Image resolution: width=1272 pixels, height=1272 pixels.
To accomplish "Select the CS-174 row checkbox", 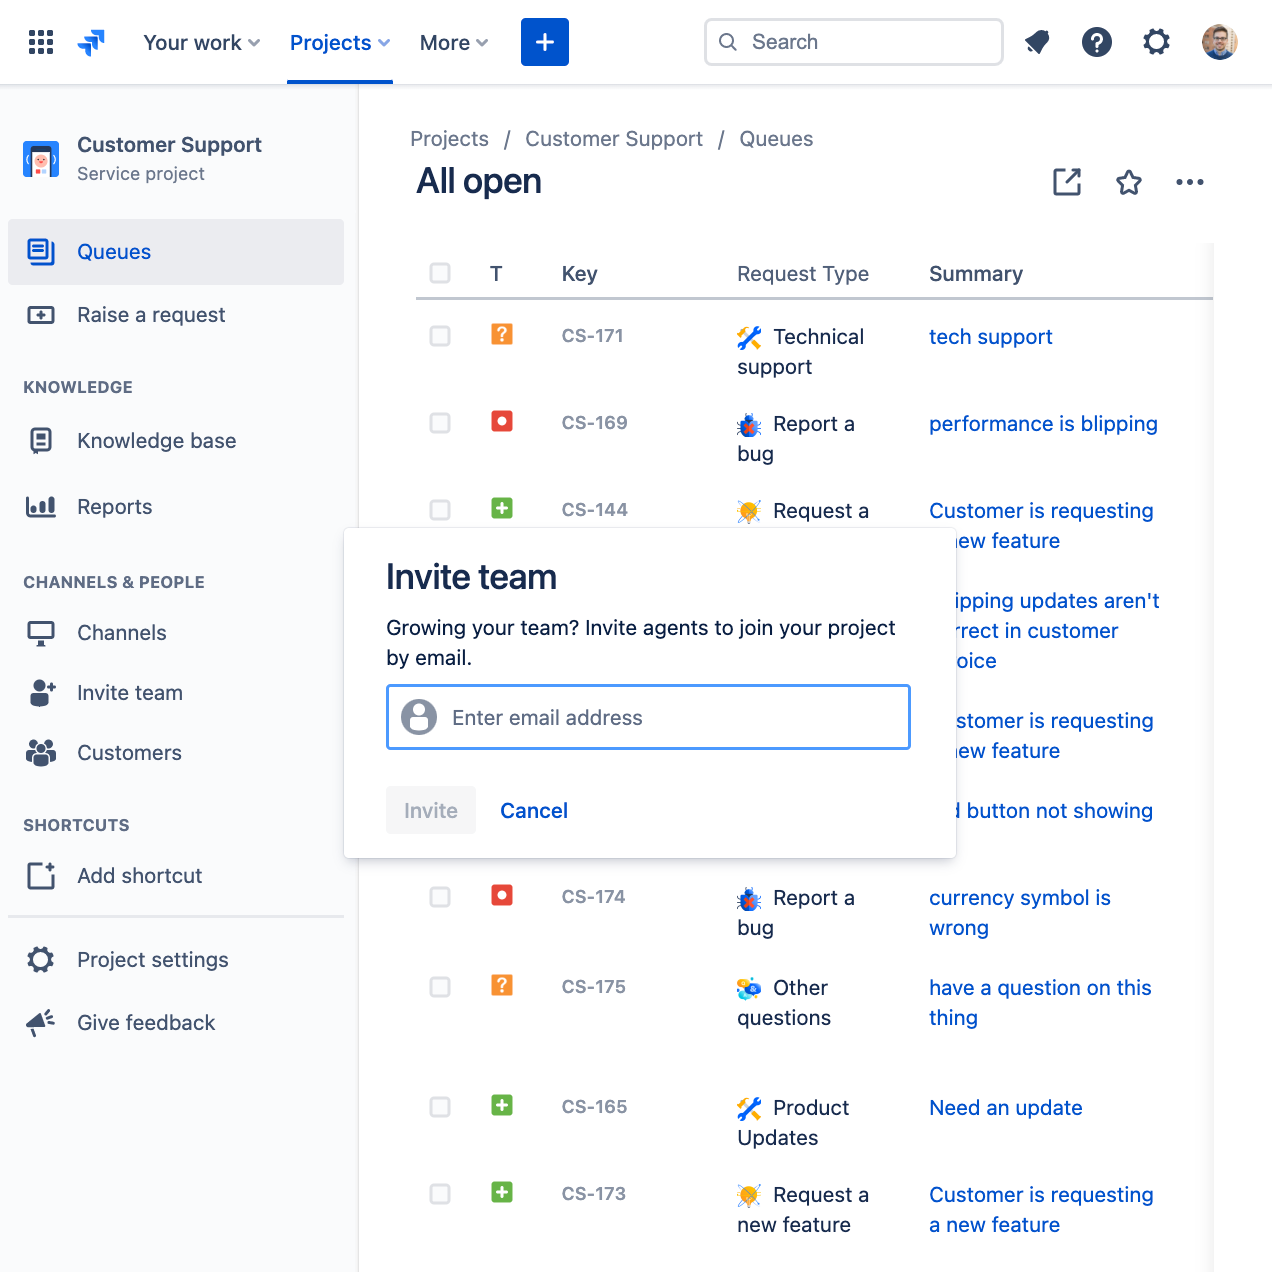I will pyautogui.click(x=440, y=897).
